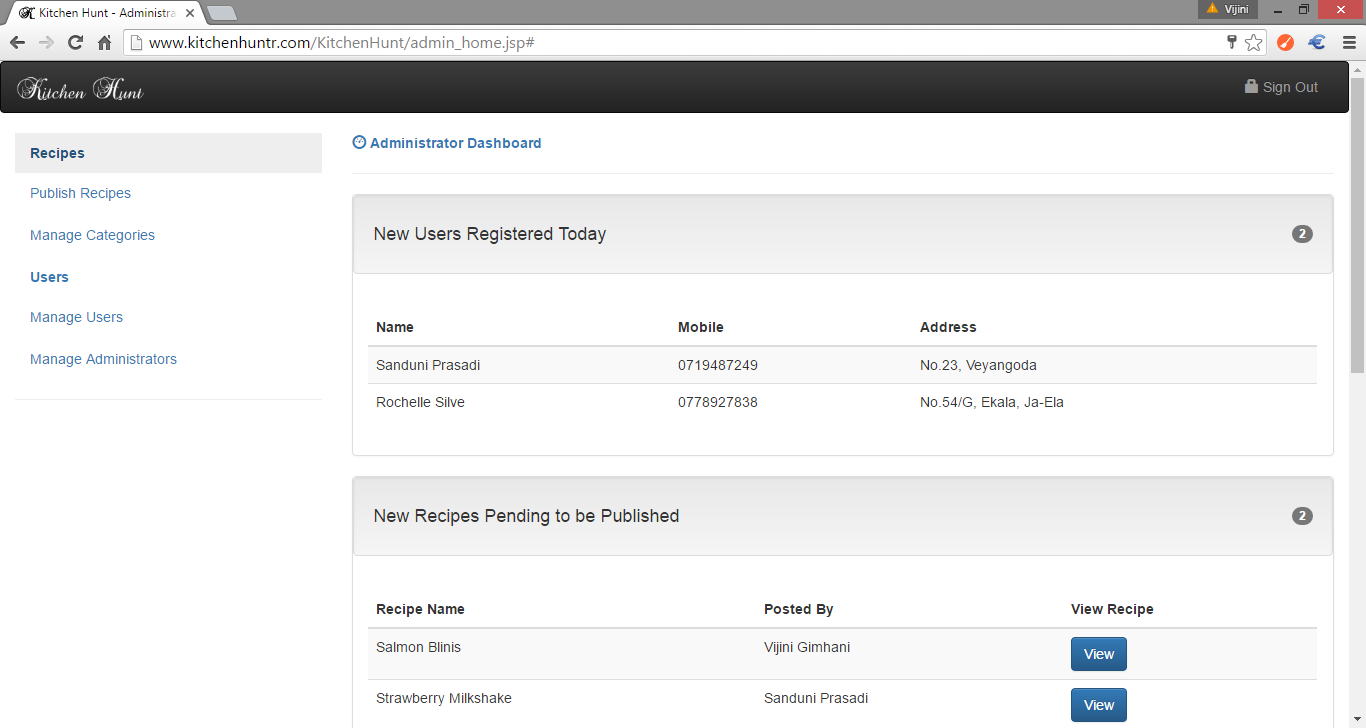Open the Chrome hamburger menu
The width and height of the screenshot is (1366, 728).
click(1350, 43)
